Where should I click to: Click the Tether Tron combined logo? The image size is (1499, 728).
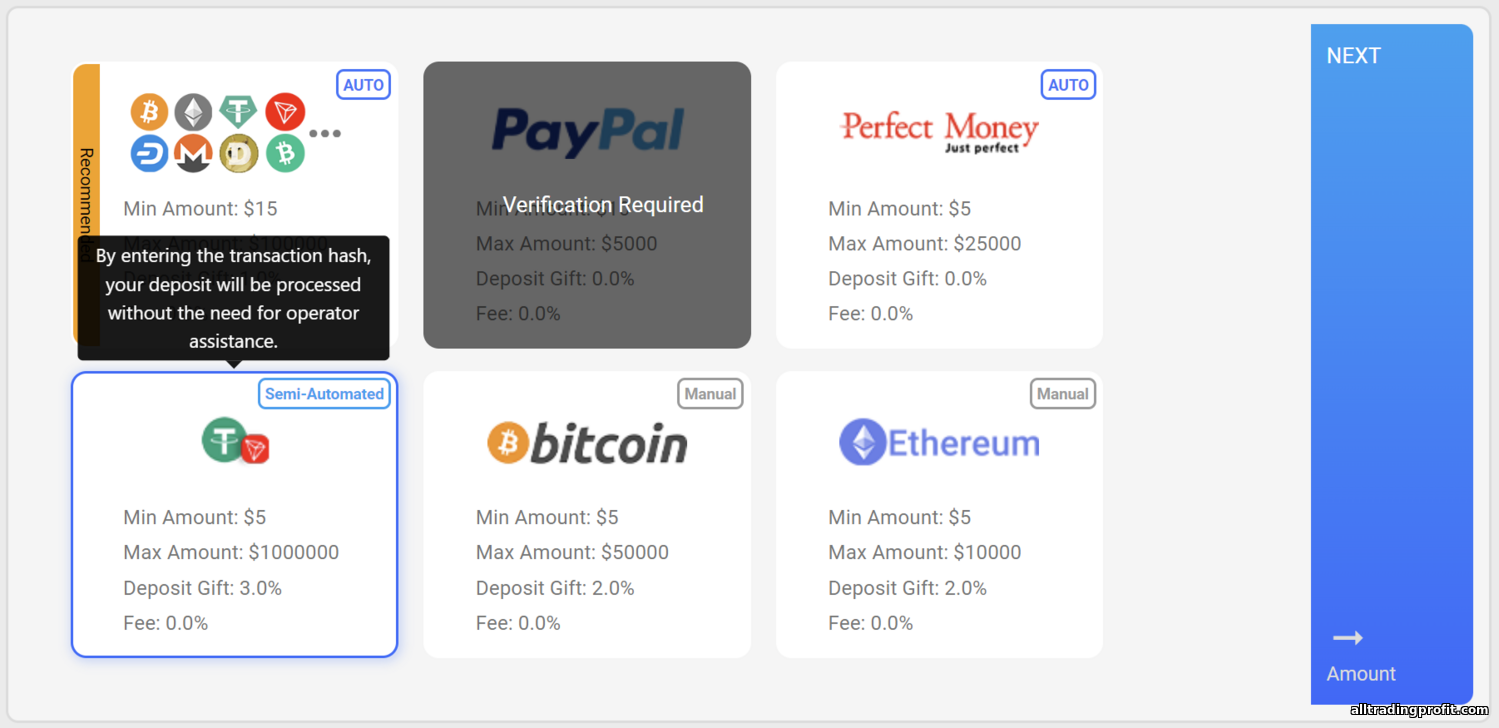coord(236,441)
